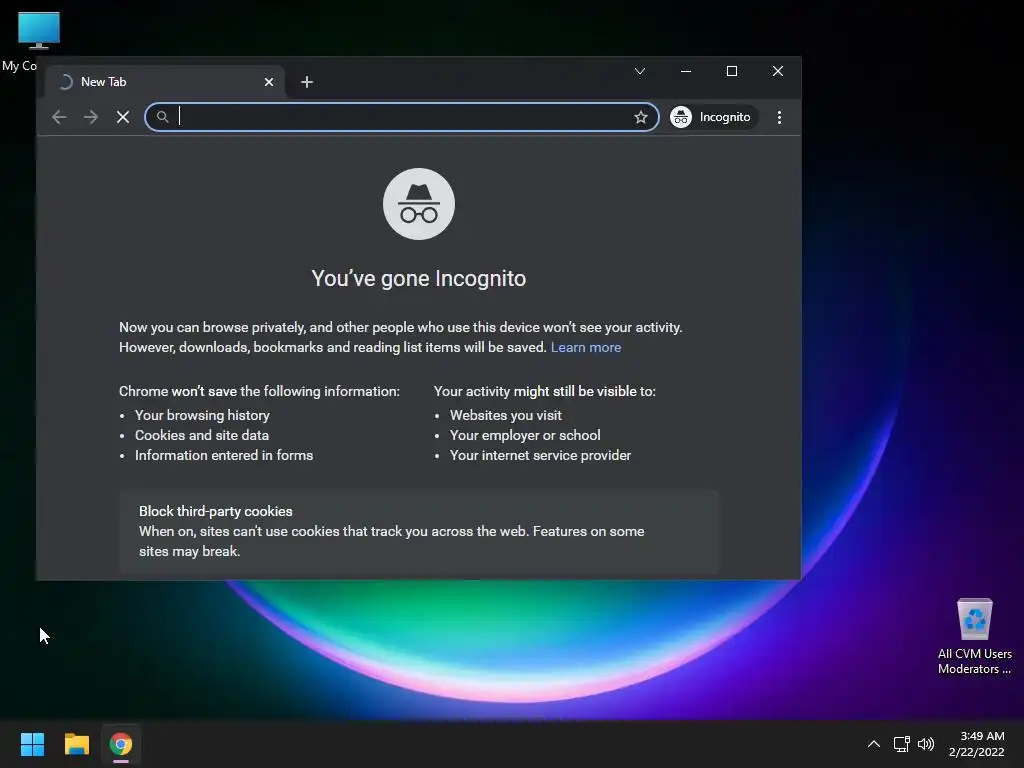
Task: Click the Your browsing history text
Action: tap(202, 415)
